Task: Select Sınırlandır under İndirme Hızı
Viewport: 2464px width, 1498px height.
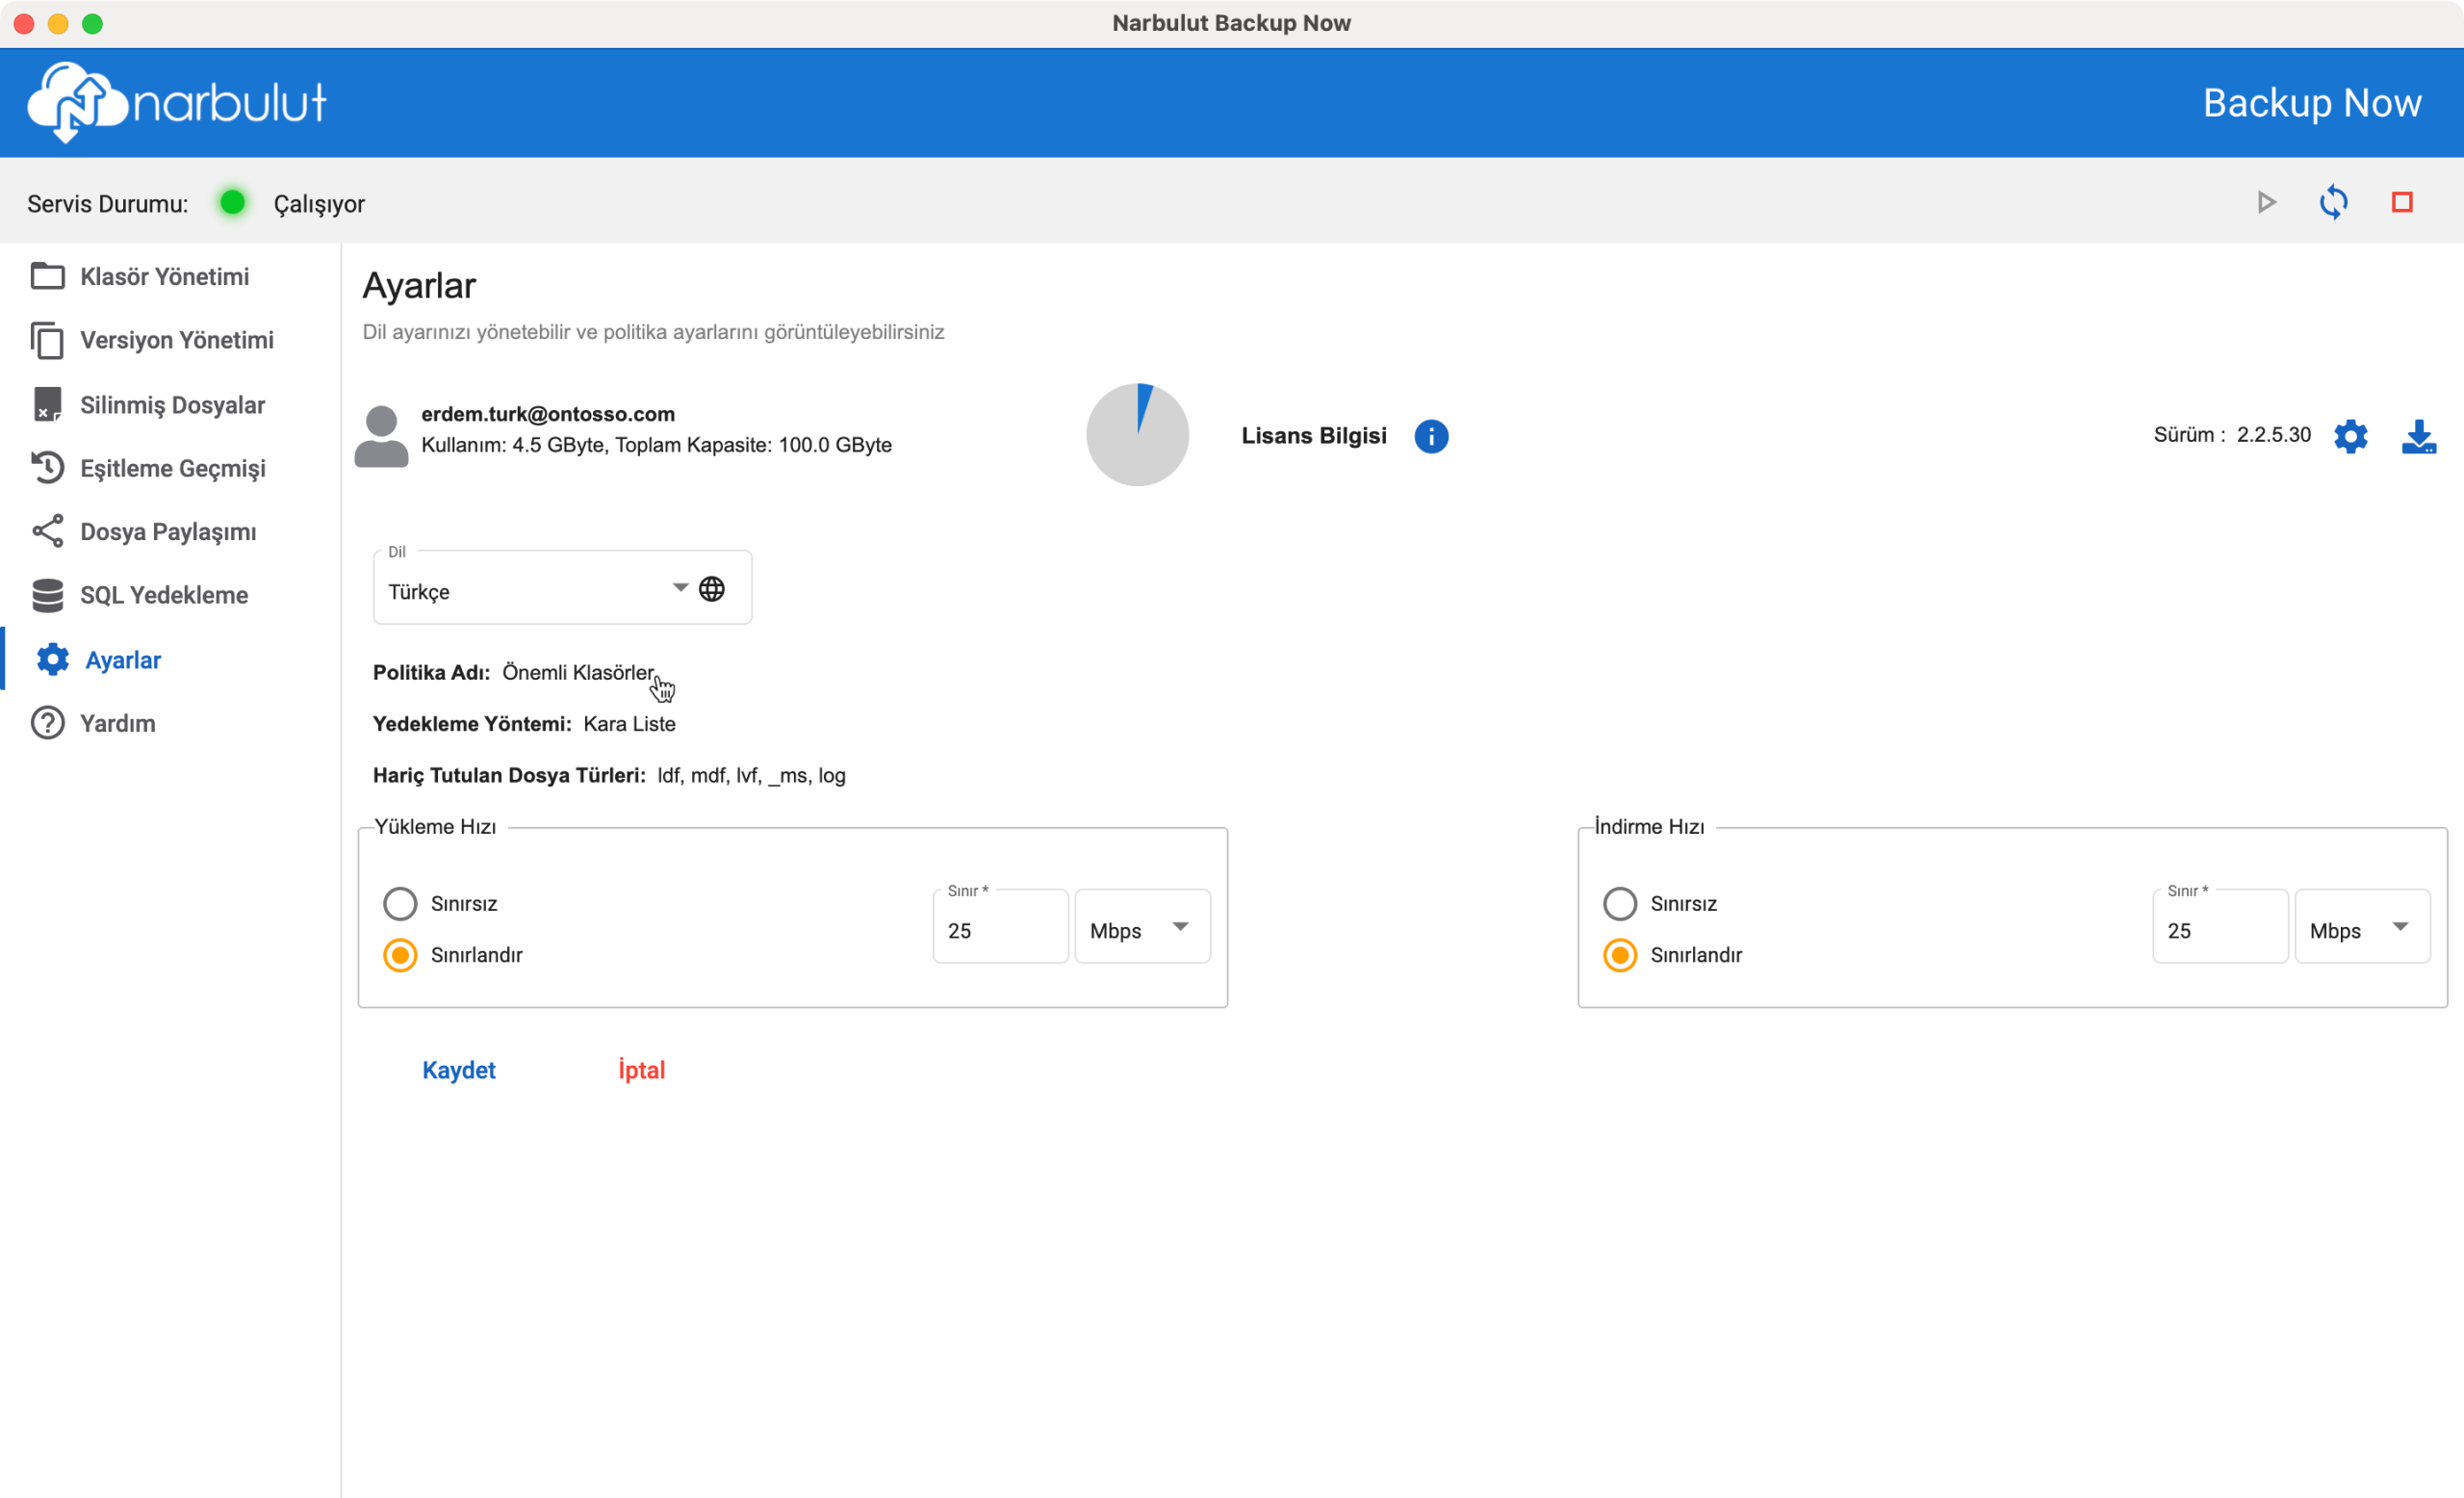Action: pyautogui.click(x=1619, y=955)
